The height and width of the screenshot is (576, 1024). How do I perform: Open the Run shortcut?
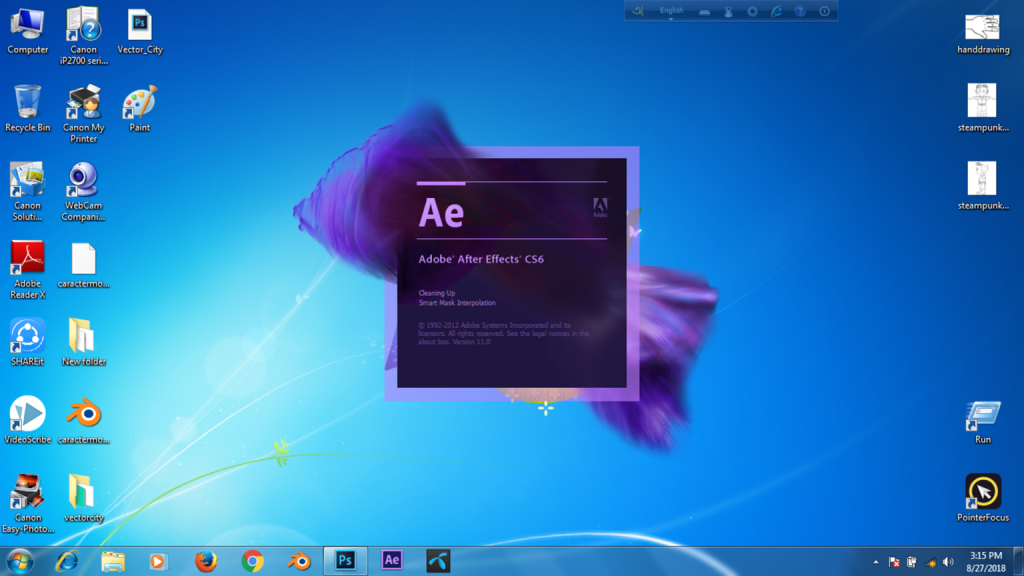(x=983, y=423)
